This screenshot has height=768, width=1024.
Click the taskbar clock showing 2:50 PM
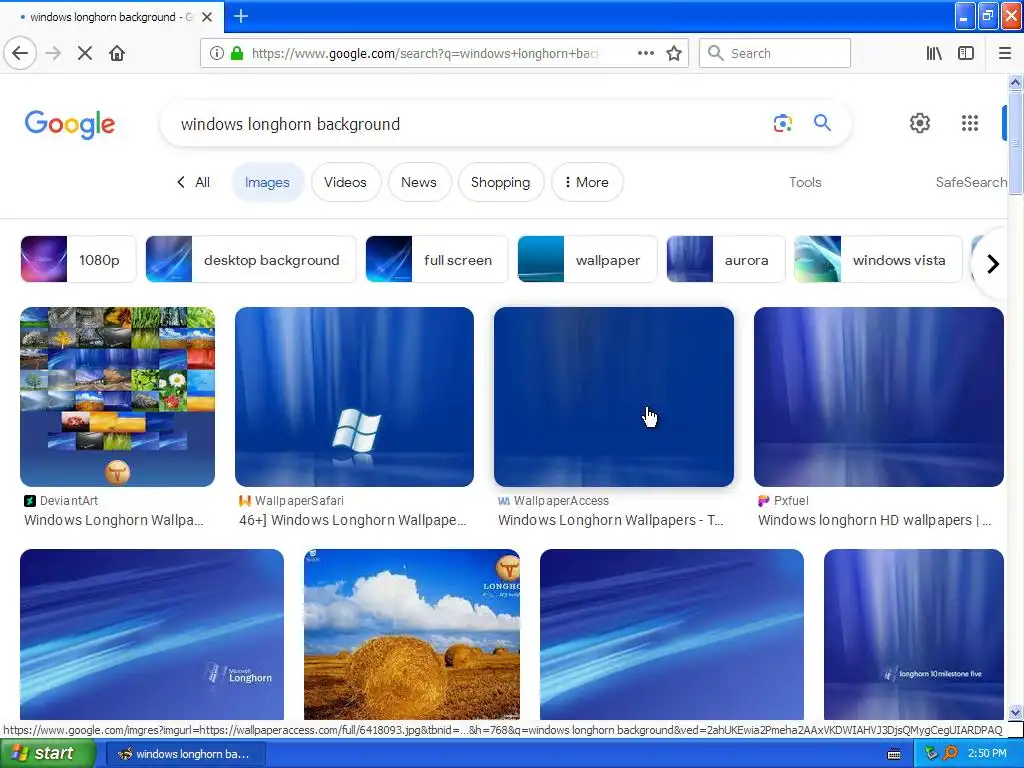(x=987, y=753)
